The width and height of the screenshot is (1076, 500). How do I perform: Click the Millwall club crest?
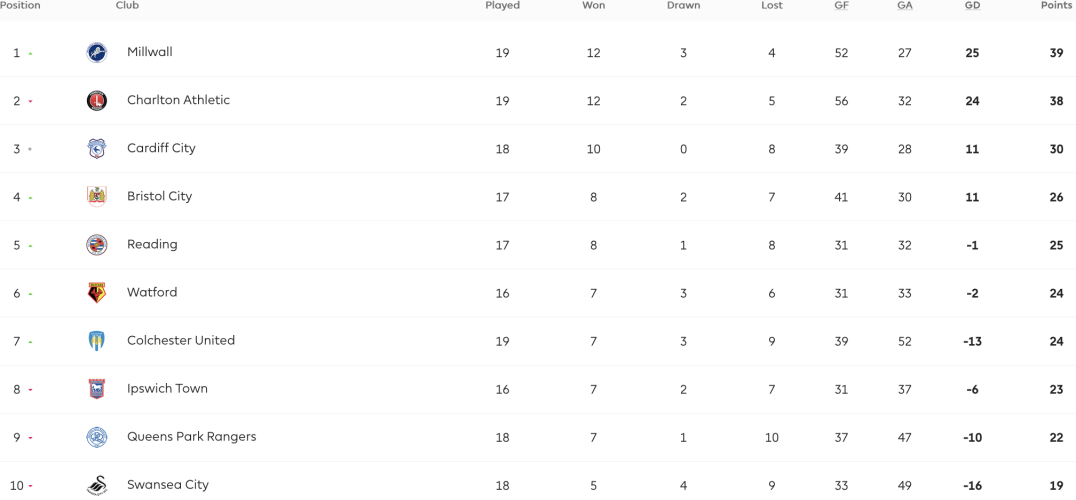click(x=97, y=53)
